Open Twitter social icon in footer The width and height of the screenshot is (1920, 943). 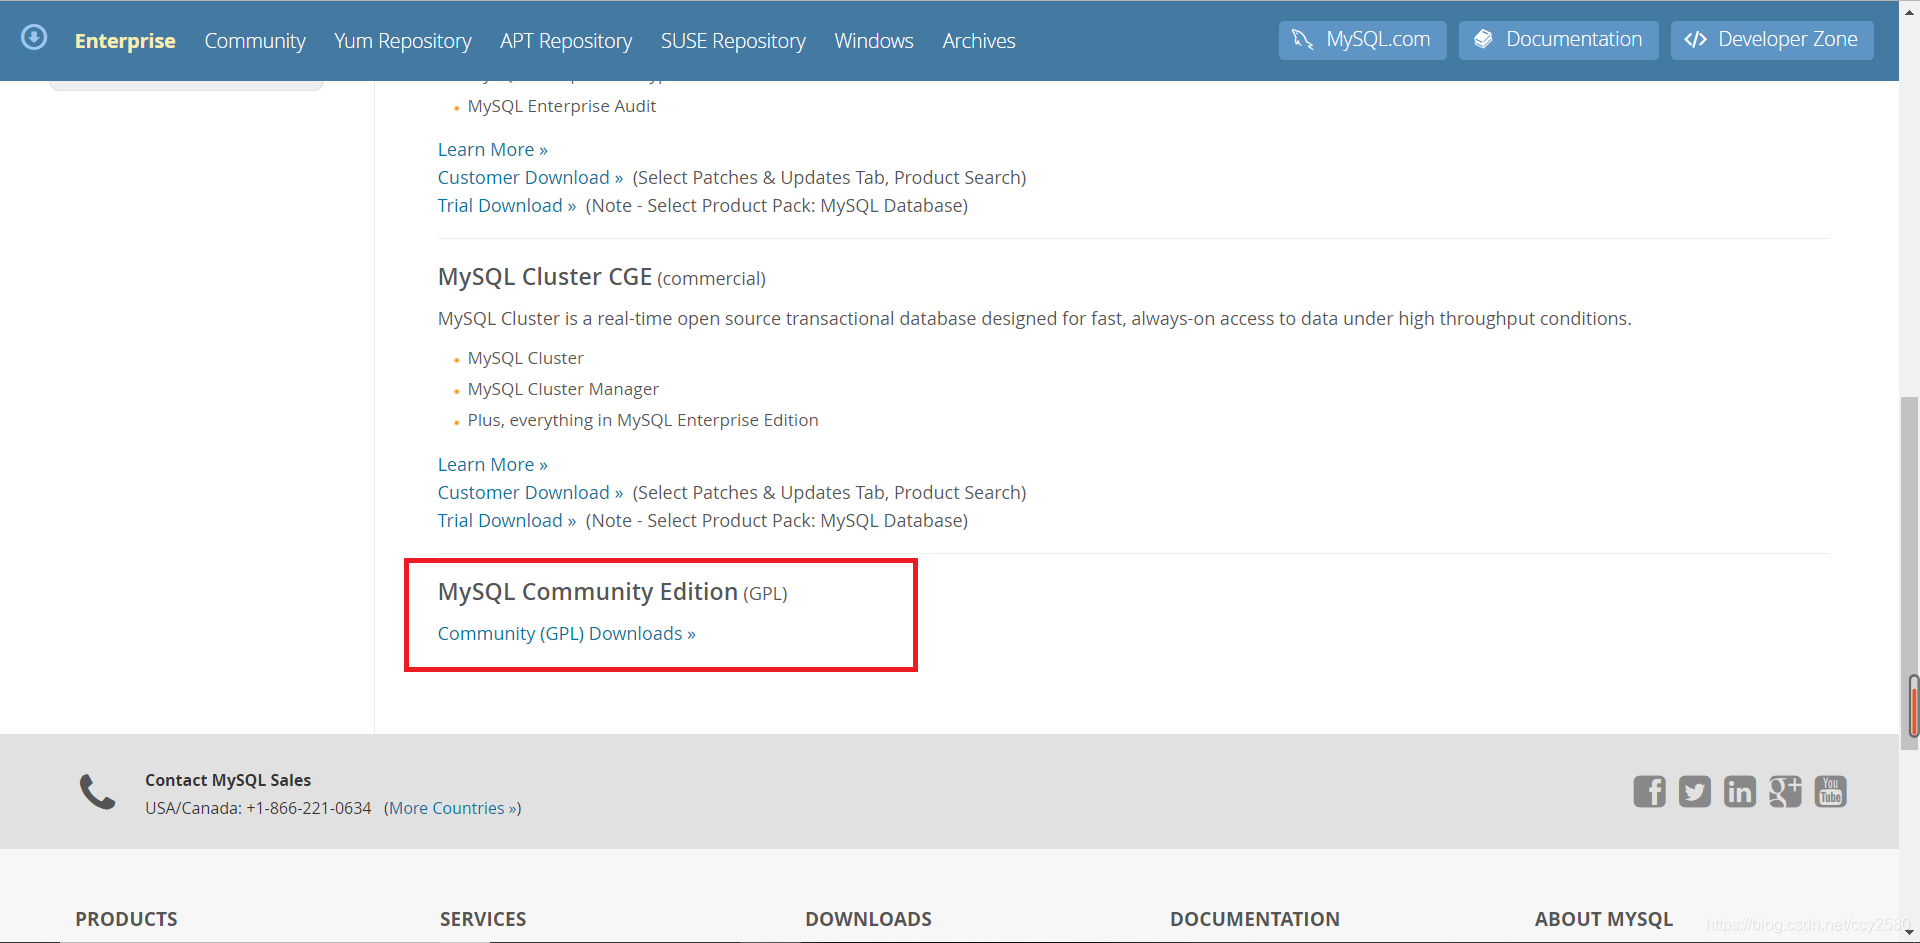click(1695, 791)
